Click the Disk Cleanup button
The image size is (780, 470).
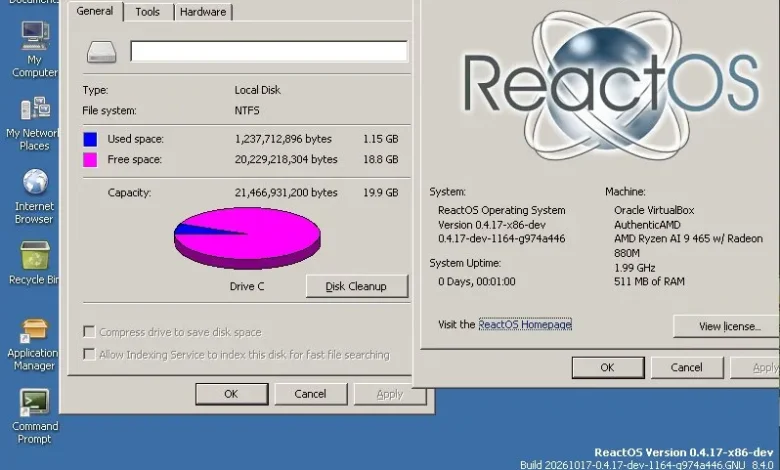[x=357, y=286]
